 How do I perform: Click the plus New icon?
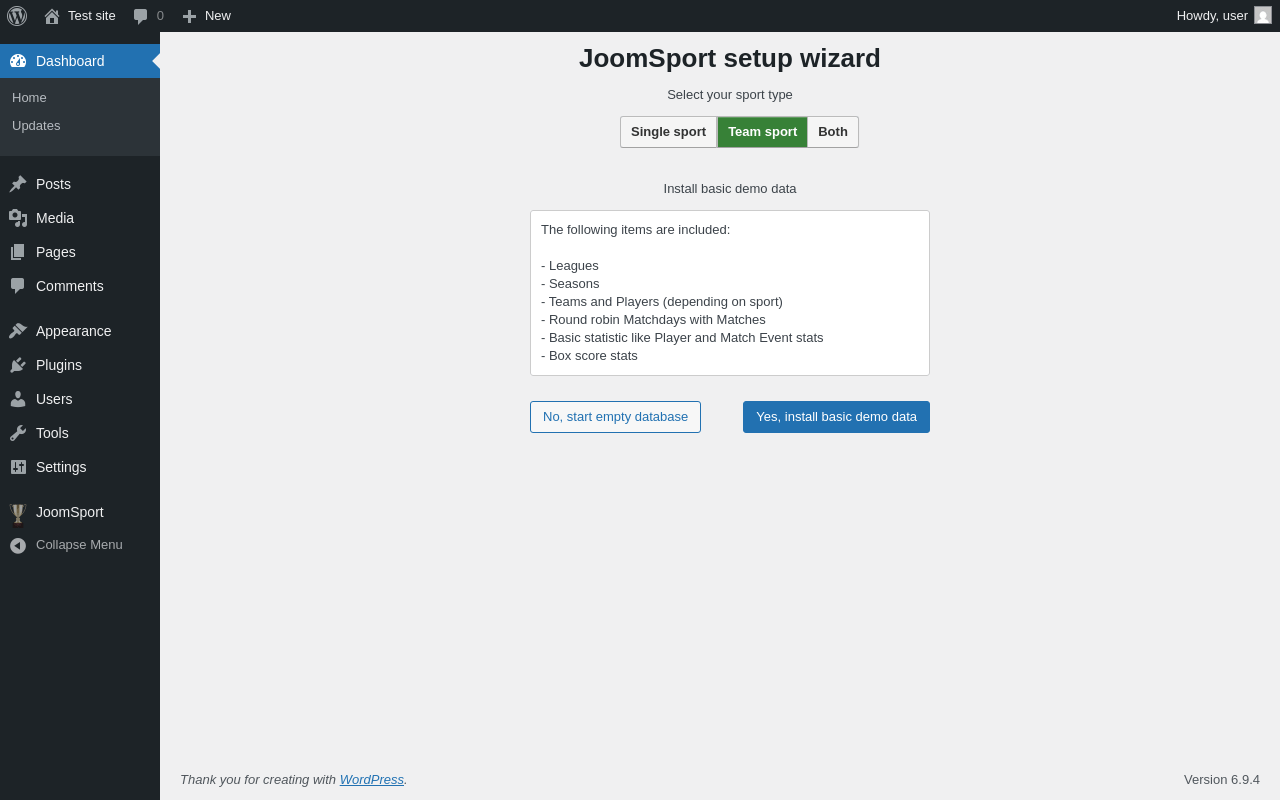pos(189,16)
